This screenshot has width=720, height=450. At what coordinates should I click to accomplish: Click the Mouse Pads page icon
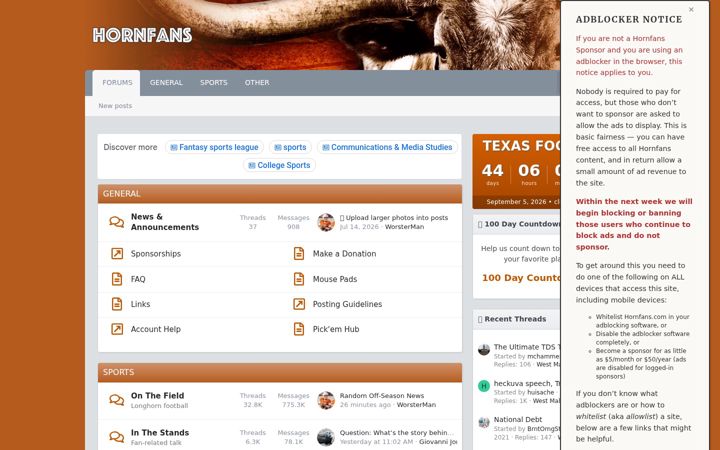[299, 279]
